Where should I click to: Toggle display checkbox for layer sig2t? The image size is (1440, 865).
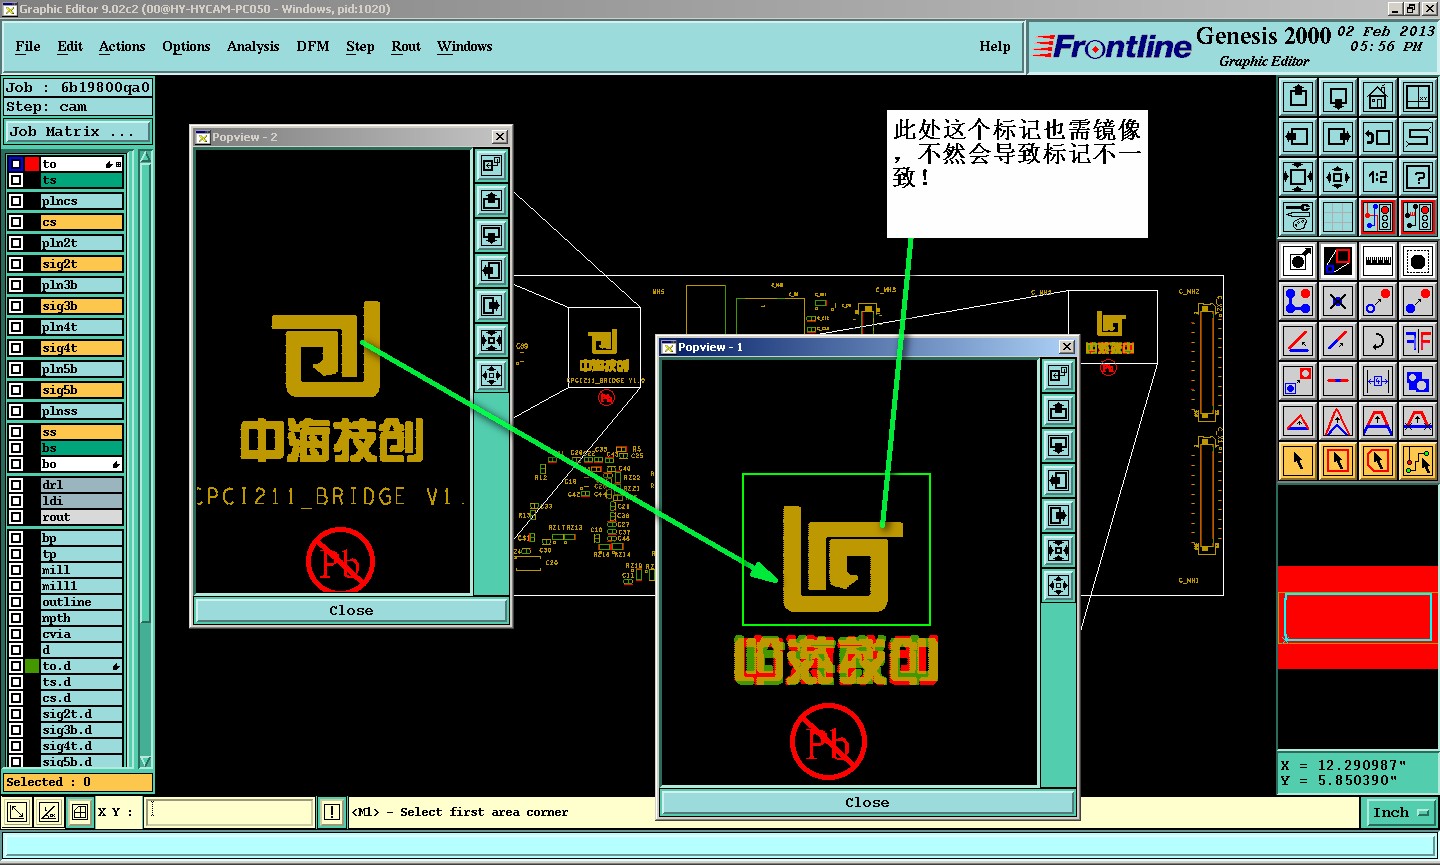click(x=16, y=264)
